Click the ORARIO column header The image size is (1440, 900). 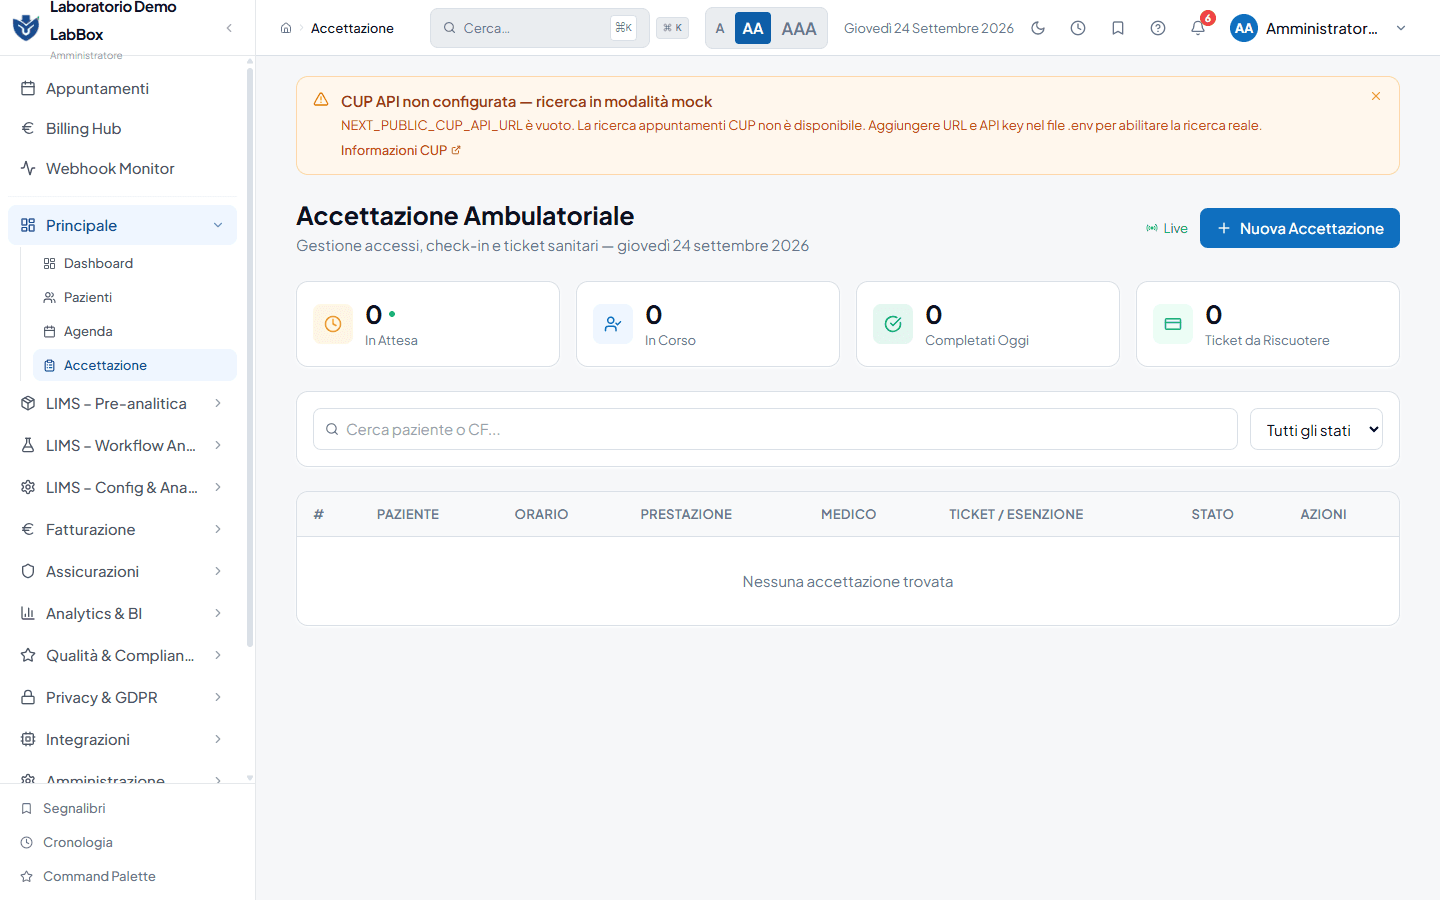point(541,514)
